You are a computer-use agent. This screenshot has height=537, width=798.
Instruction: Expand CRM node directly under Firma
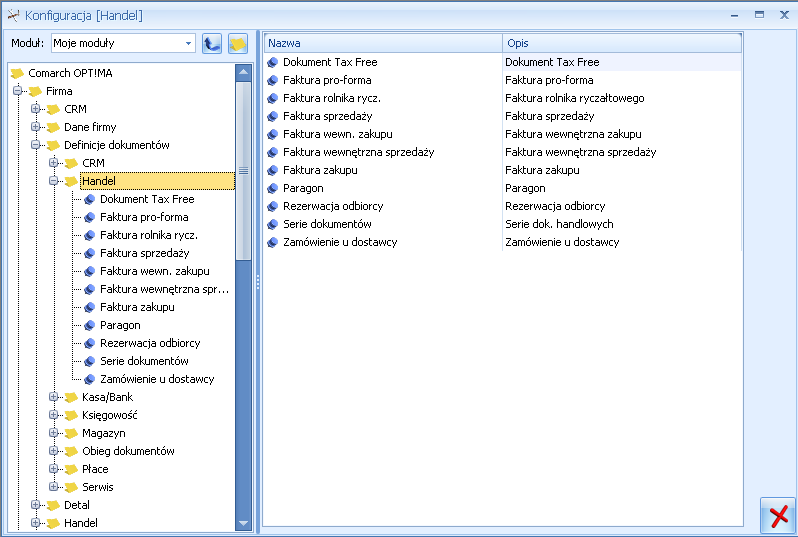coord(36,109)
